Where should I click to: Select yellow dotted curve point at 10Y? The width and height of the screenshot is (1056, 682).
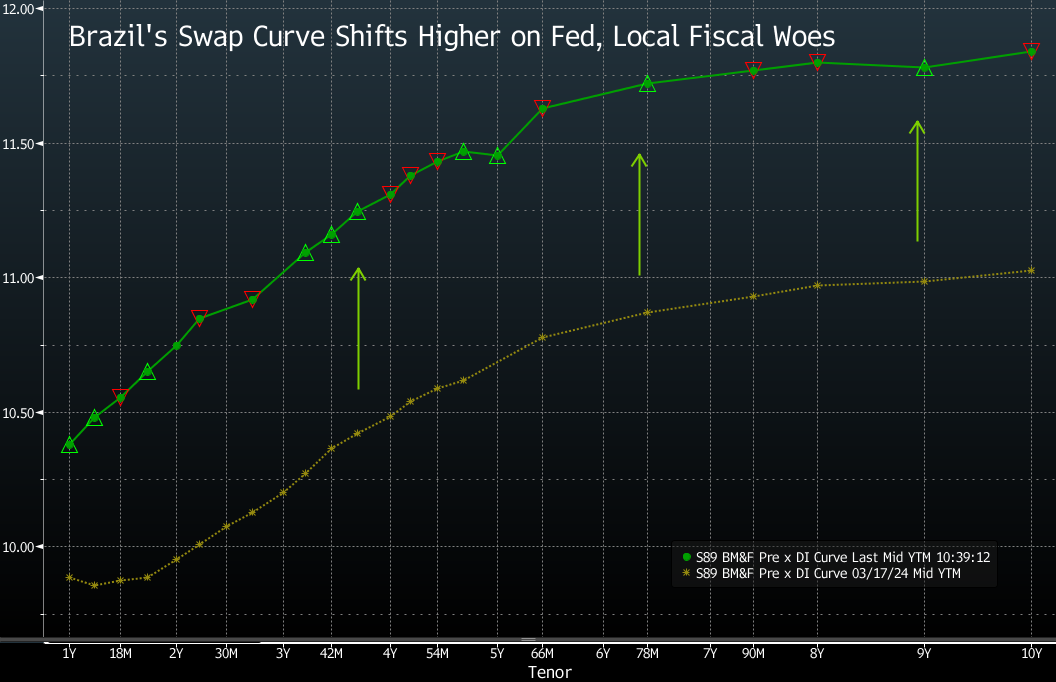[1031, 271]
